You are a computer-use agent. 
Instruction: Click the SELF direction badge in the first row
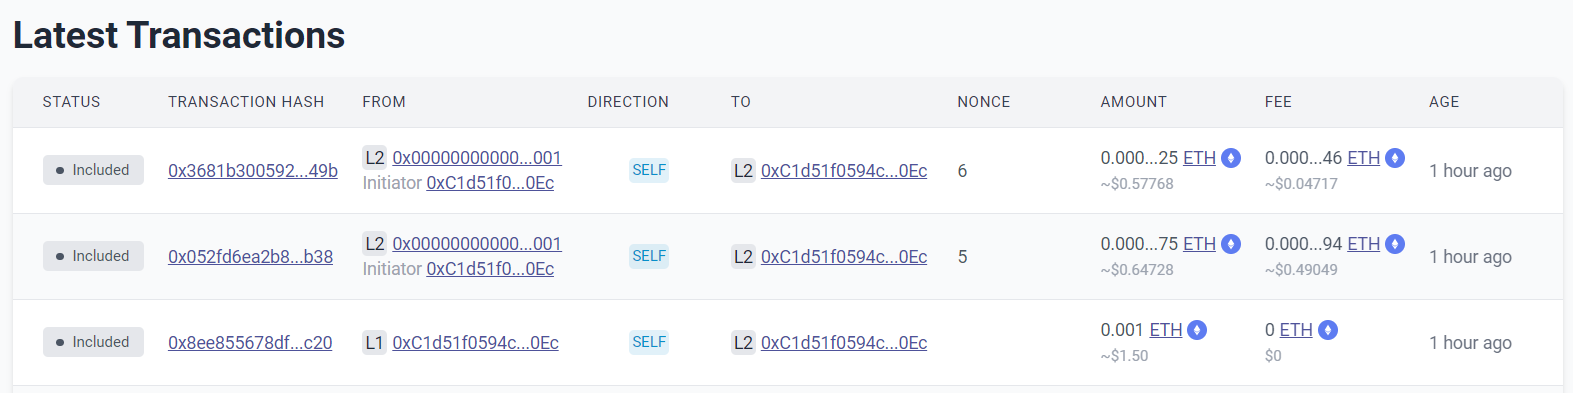649,170
